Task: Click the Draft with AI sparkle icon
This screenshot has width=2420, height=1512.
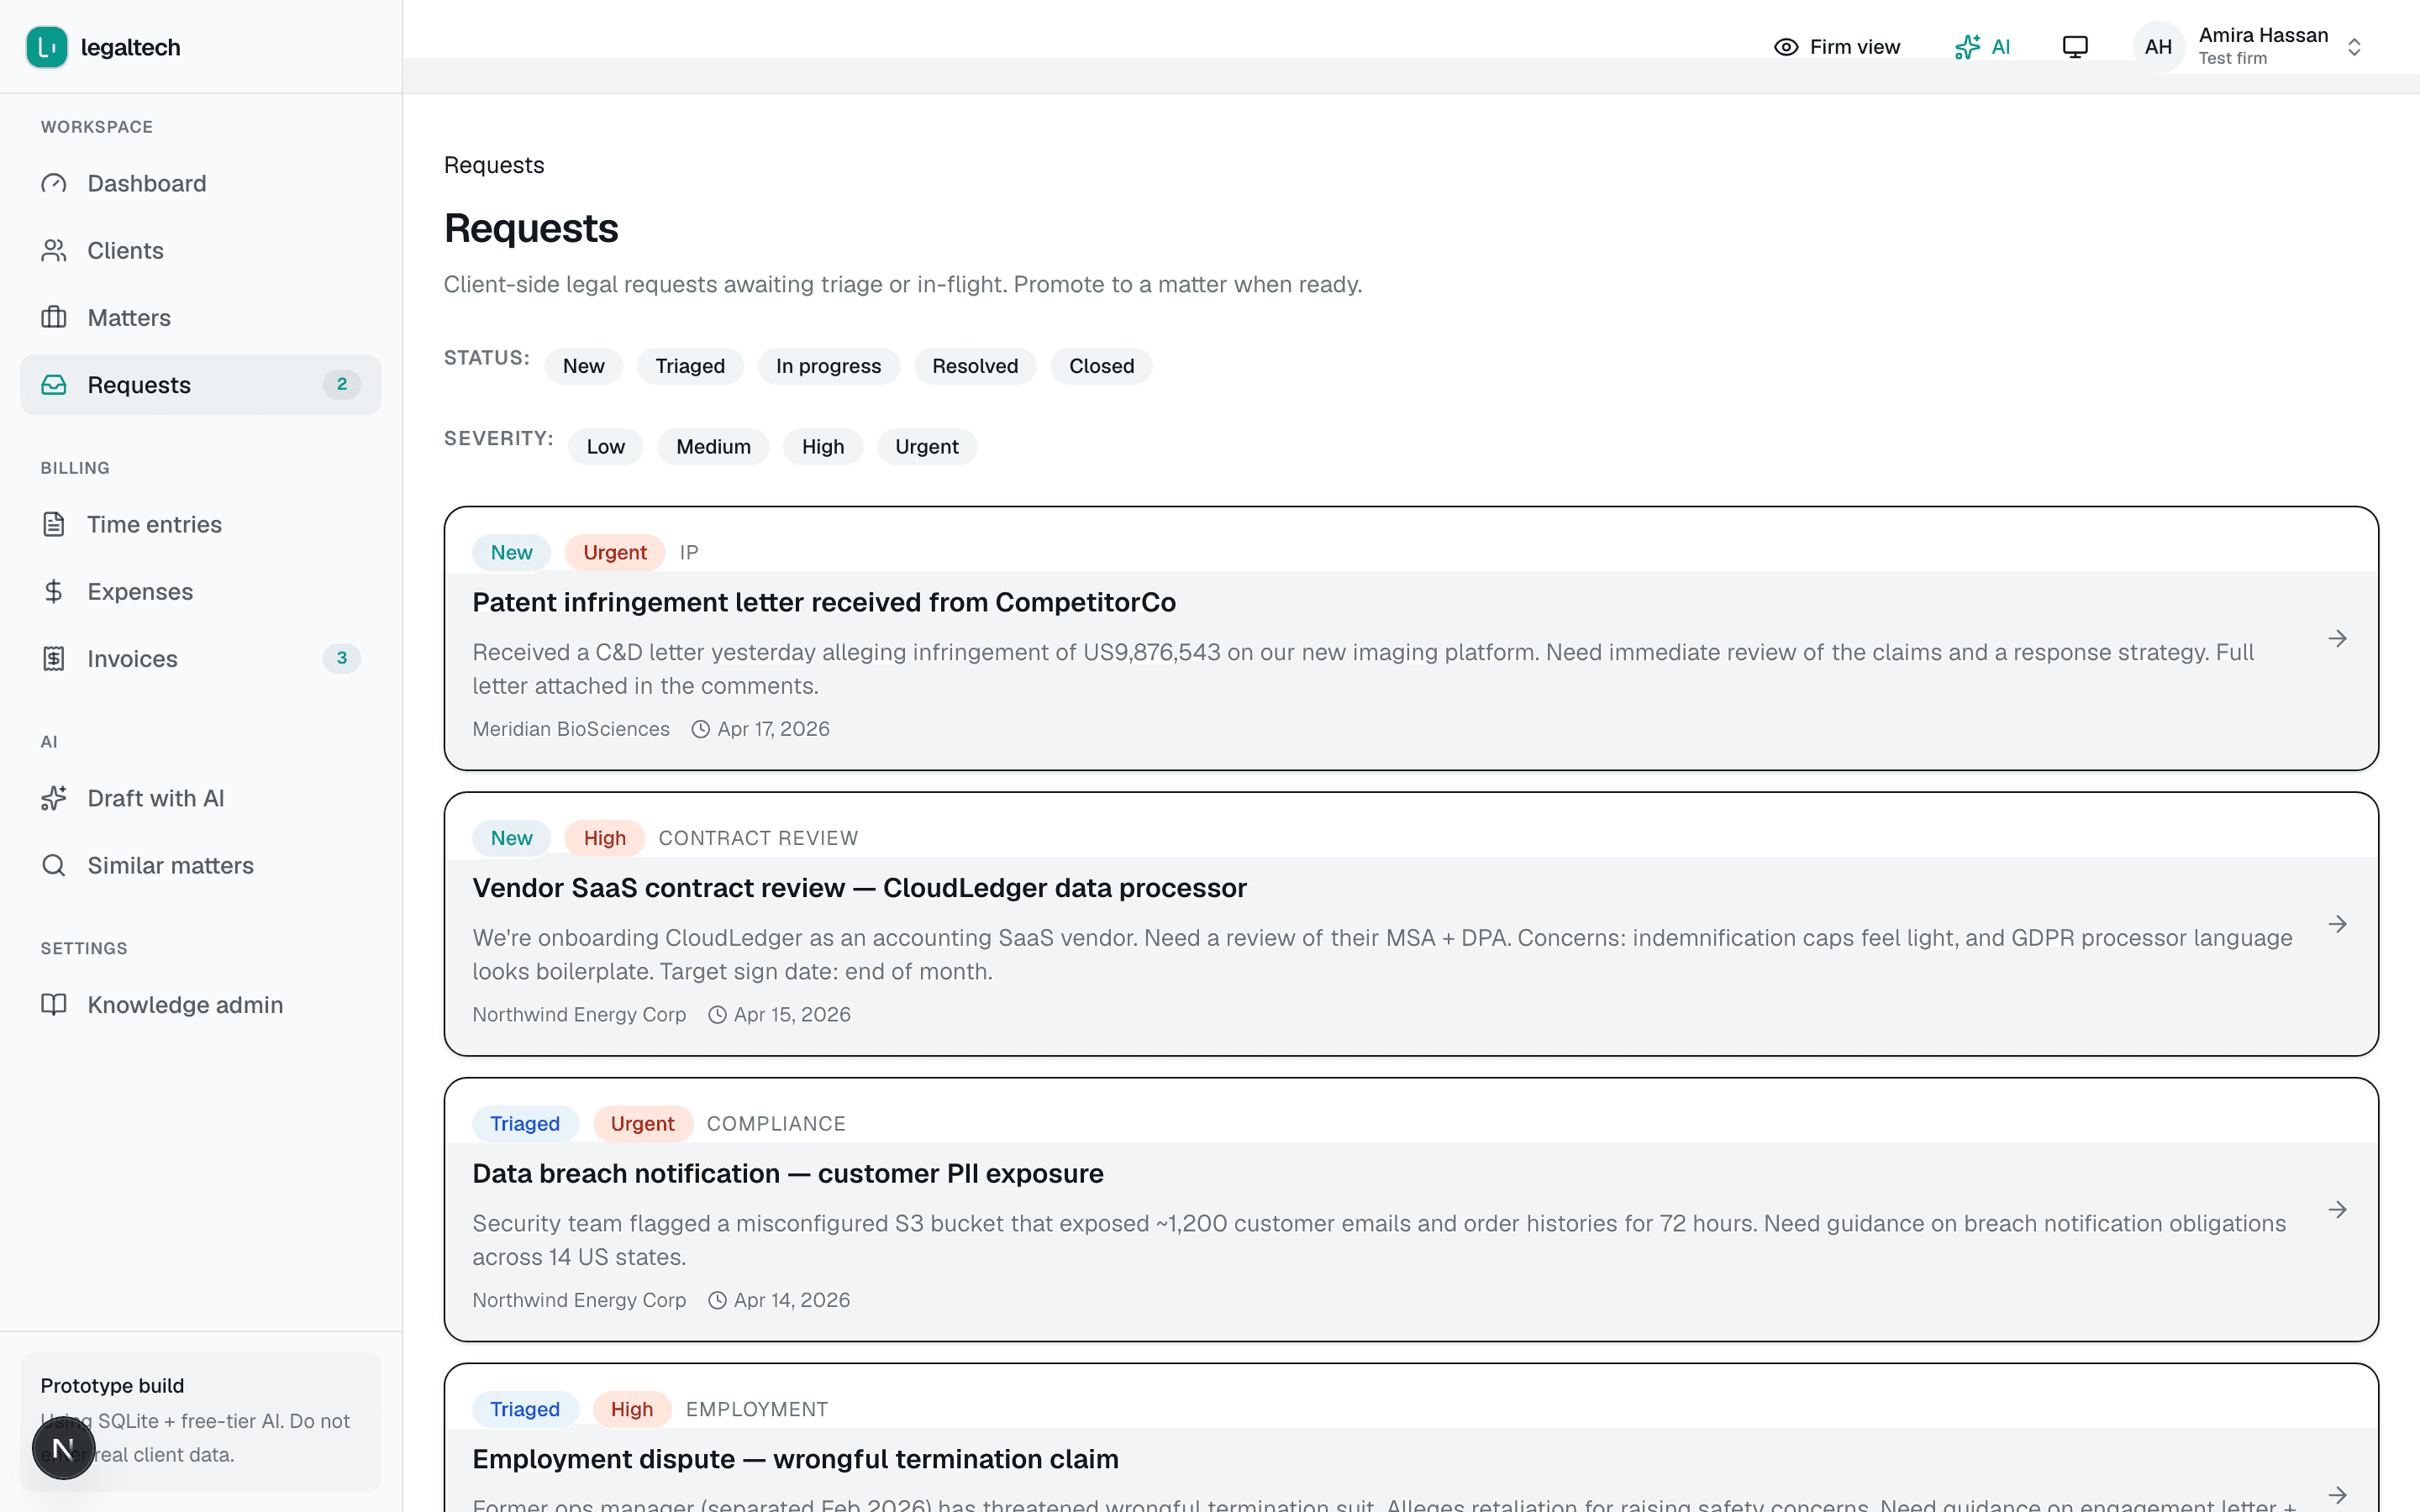Action: click(54, 798)
